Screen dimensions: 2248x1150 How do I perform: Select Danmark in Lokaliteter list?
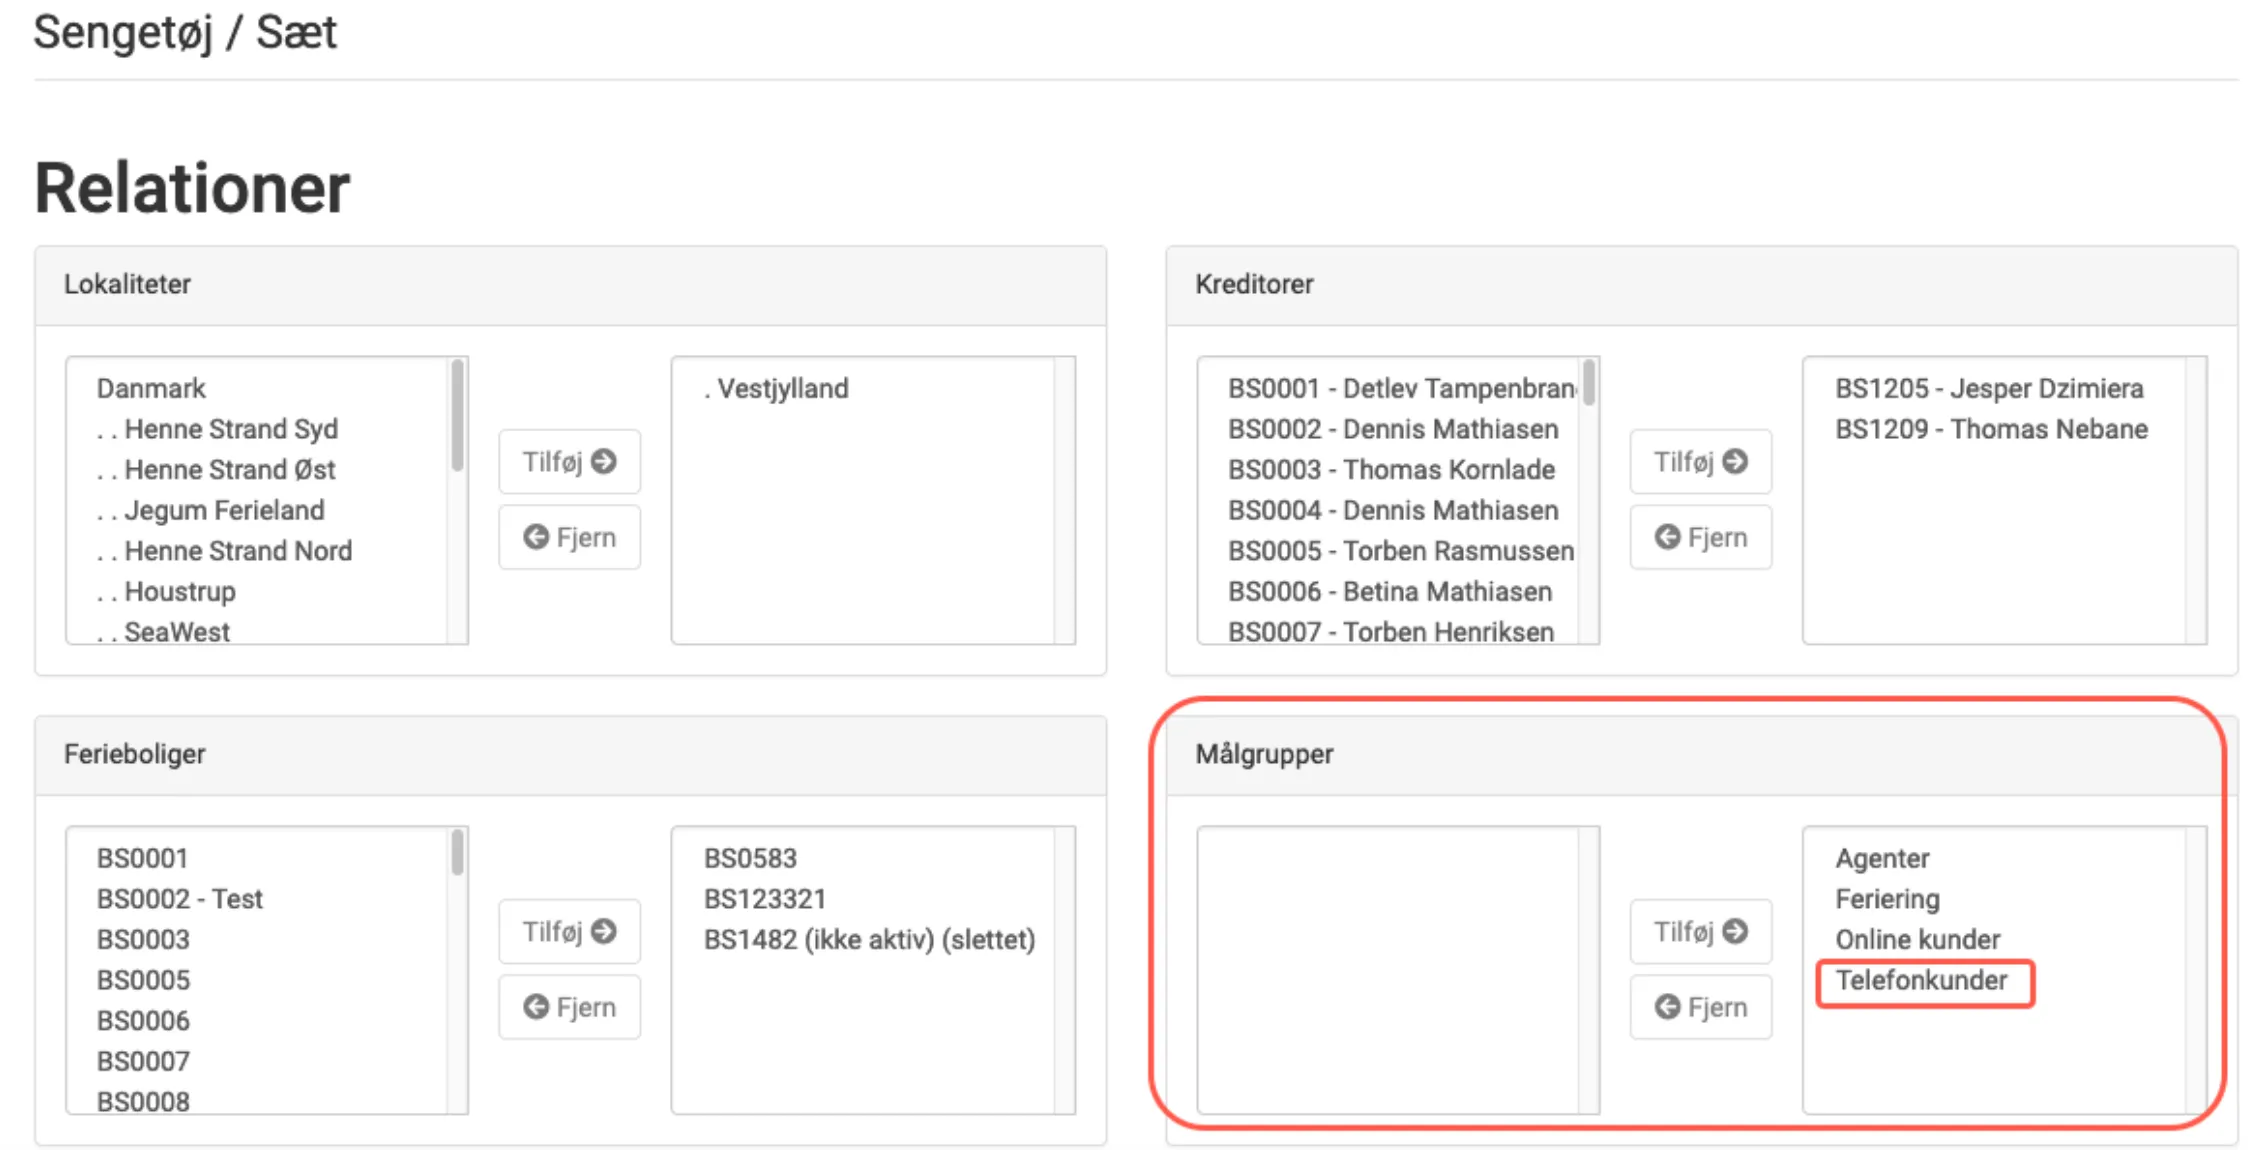pyautogui.click(x=151, y=388)
